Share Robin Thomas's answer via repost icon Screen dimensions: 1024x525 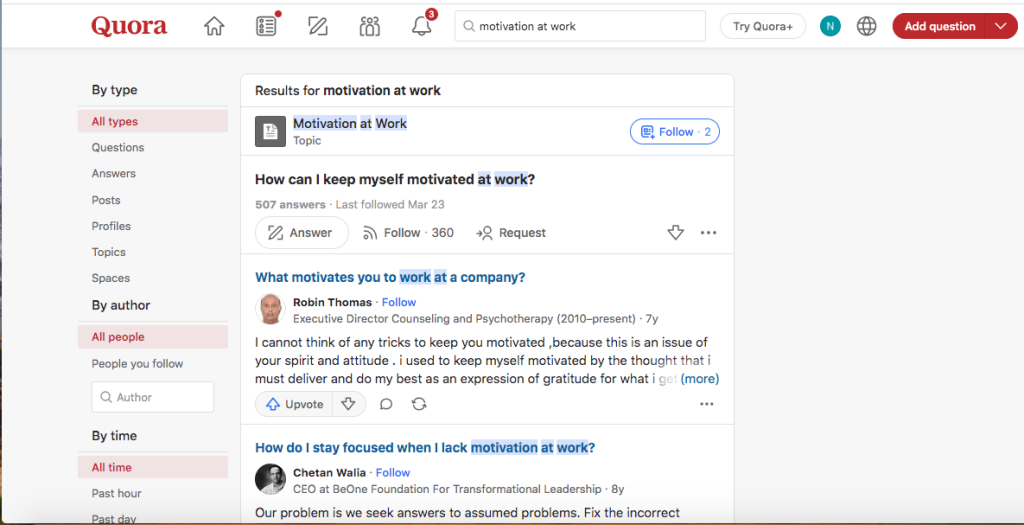tap(419, 404)
